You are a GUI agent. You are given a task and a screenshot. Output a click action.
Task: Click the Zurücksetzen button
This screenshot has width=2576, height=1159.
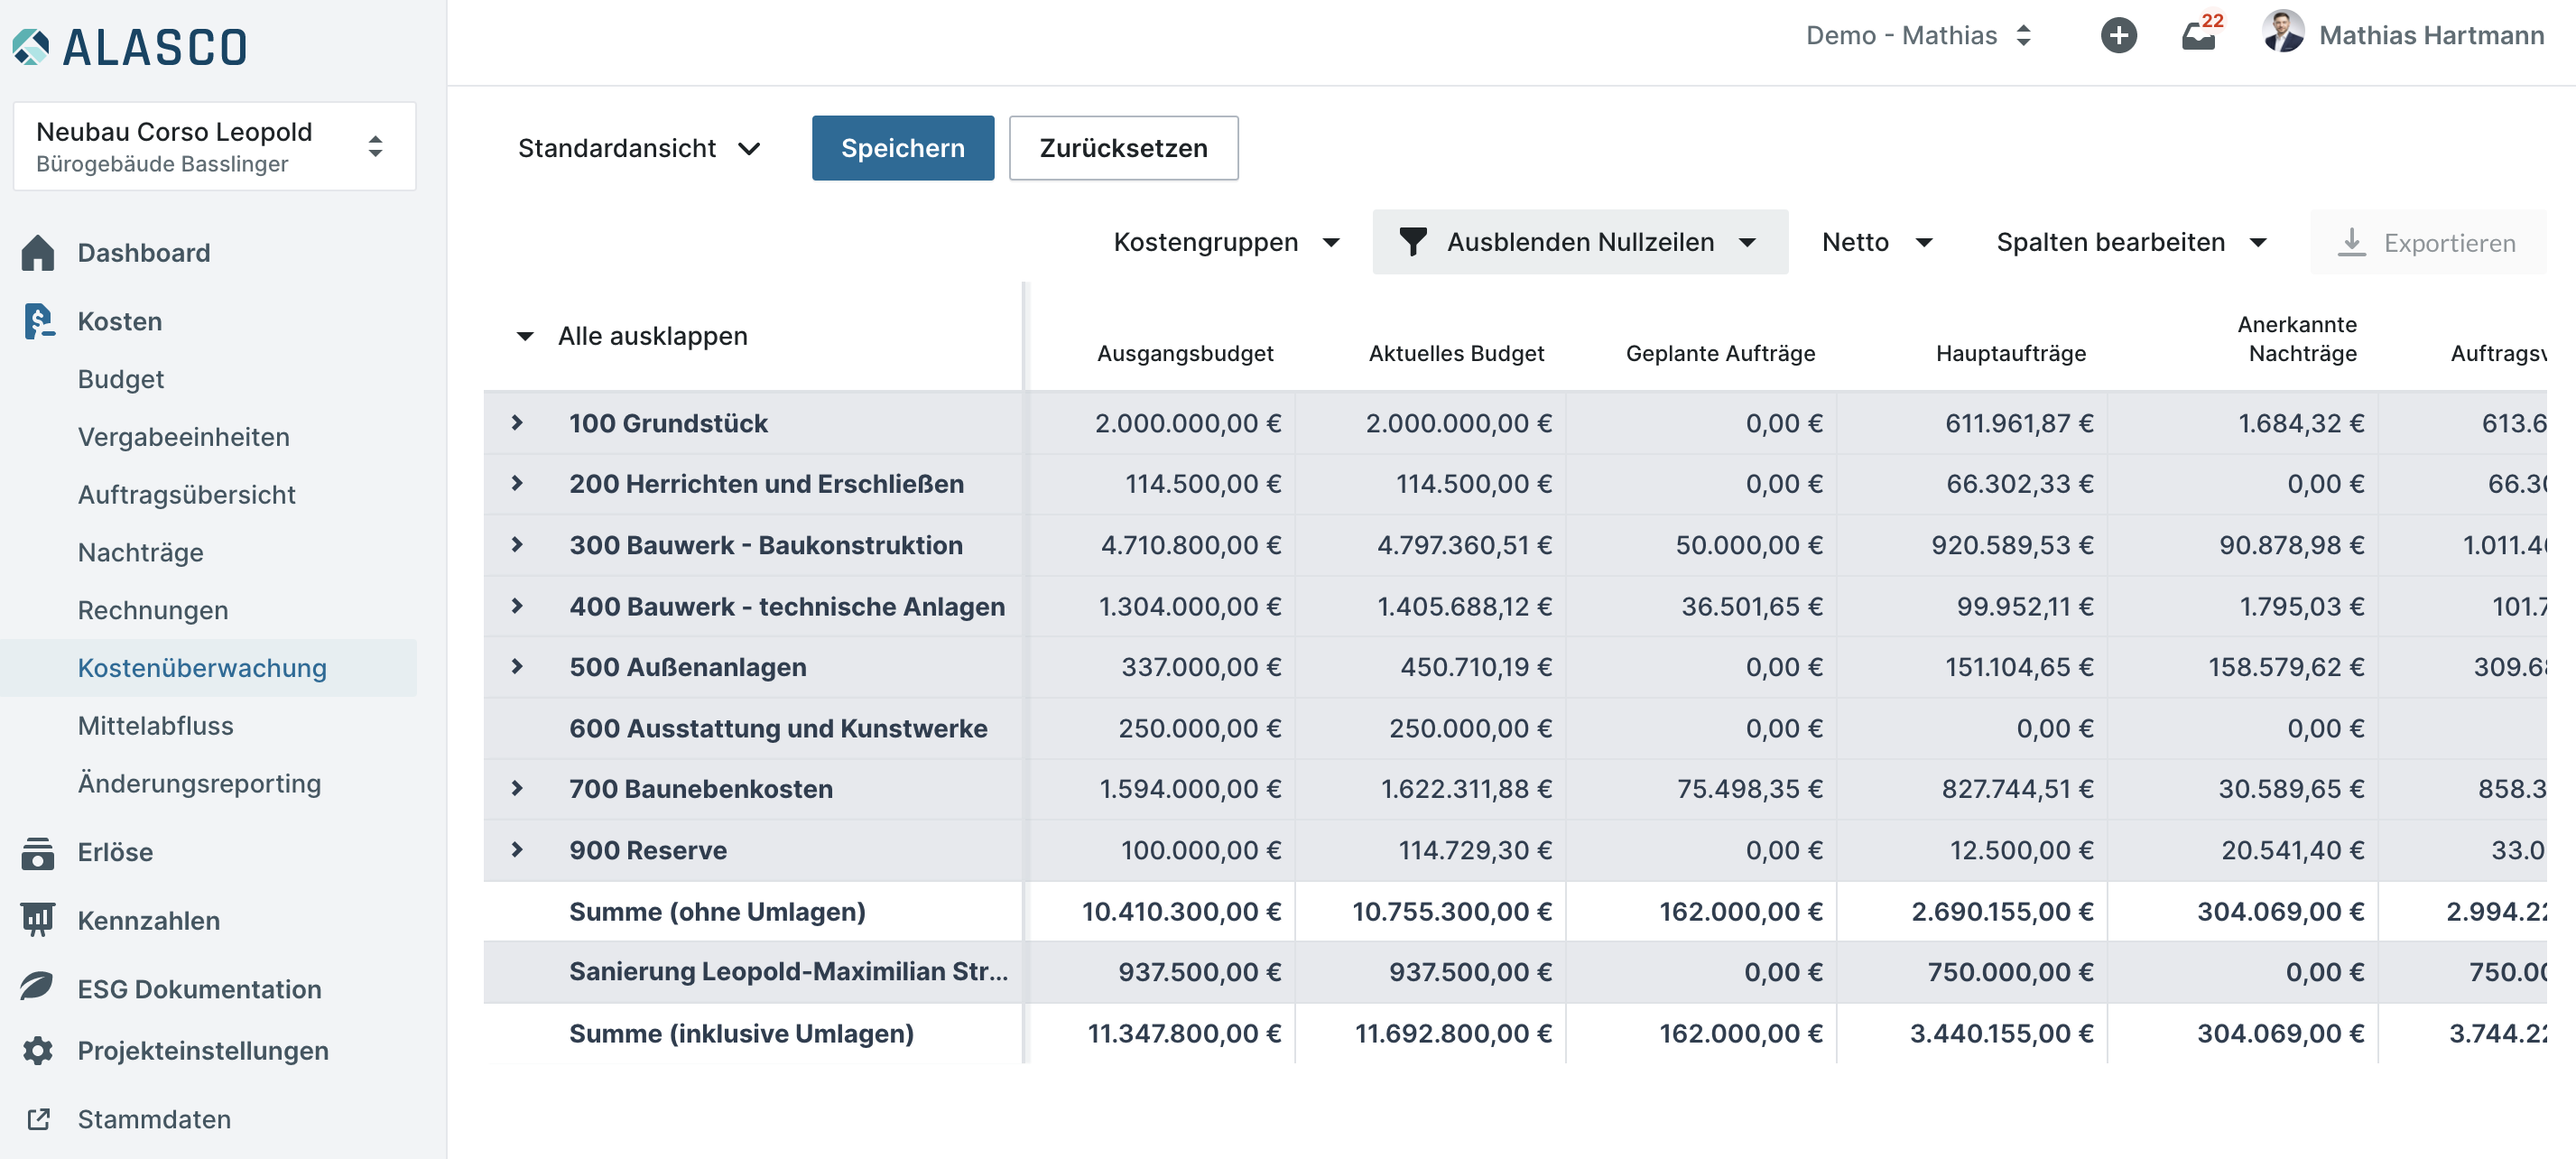click(1122, 148)
